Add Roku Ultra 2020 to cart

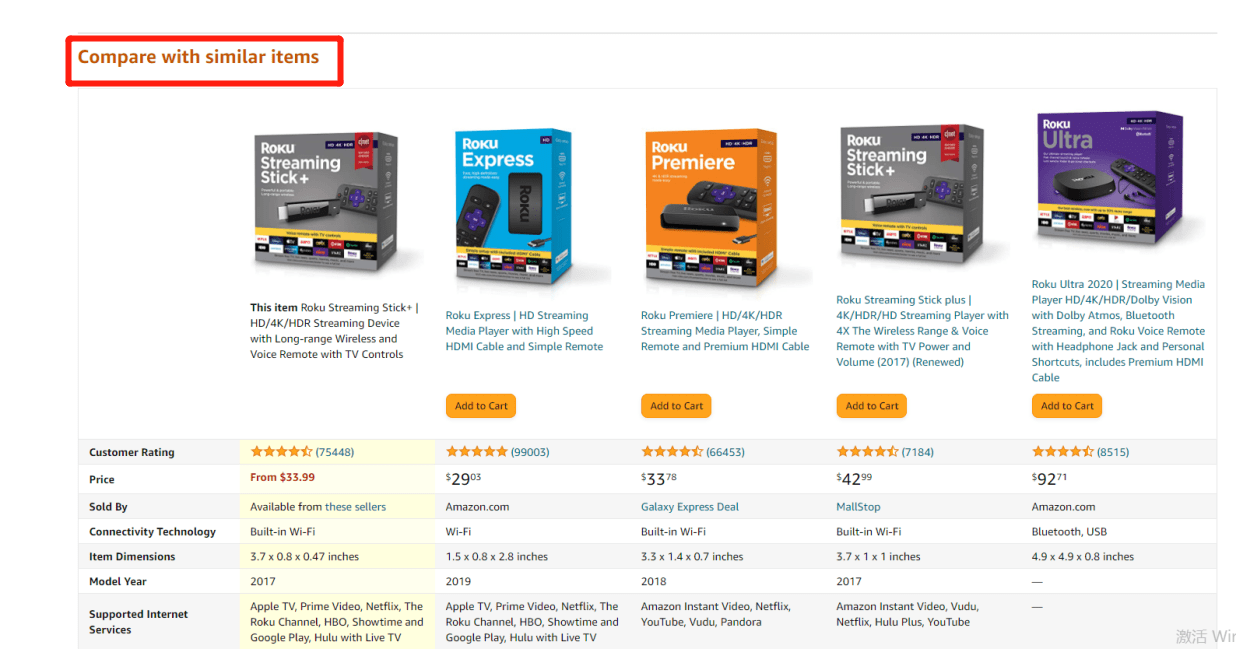1067,406
